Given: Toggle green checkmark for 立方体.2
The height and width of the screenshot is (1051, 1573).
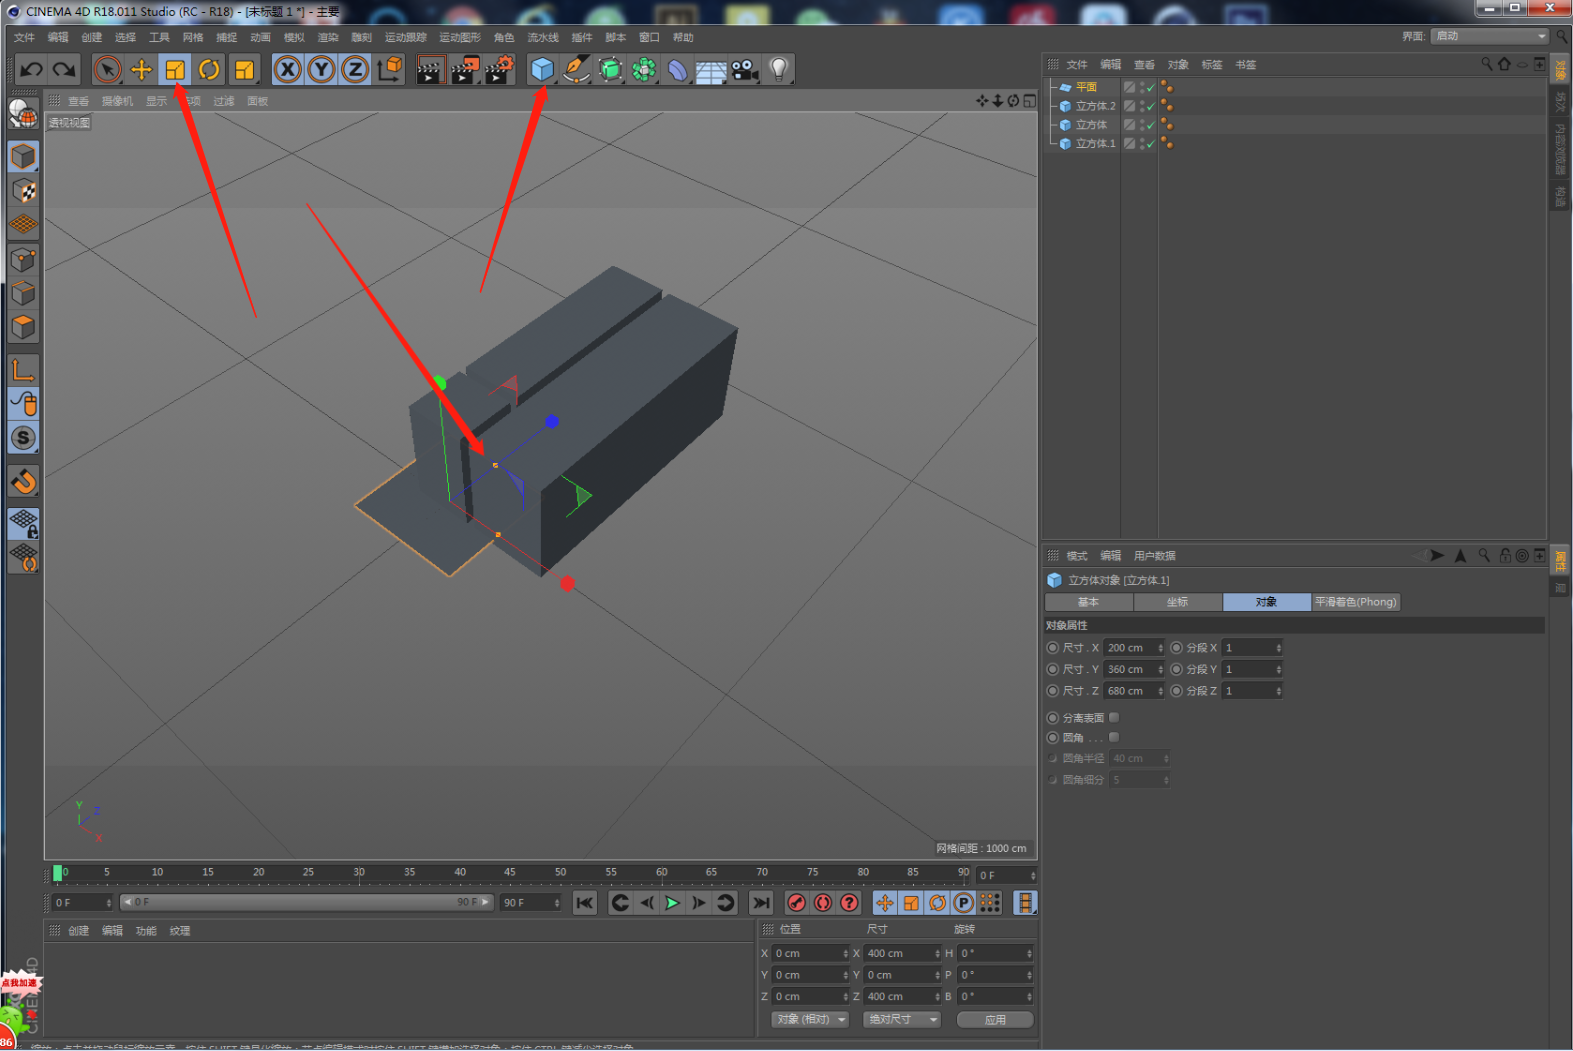Looking at the screenshot, I should click(x=1151, y=106).
